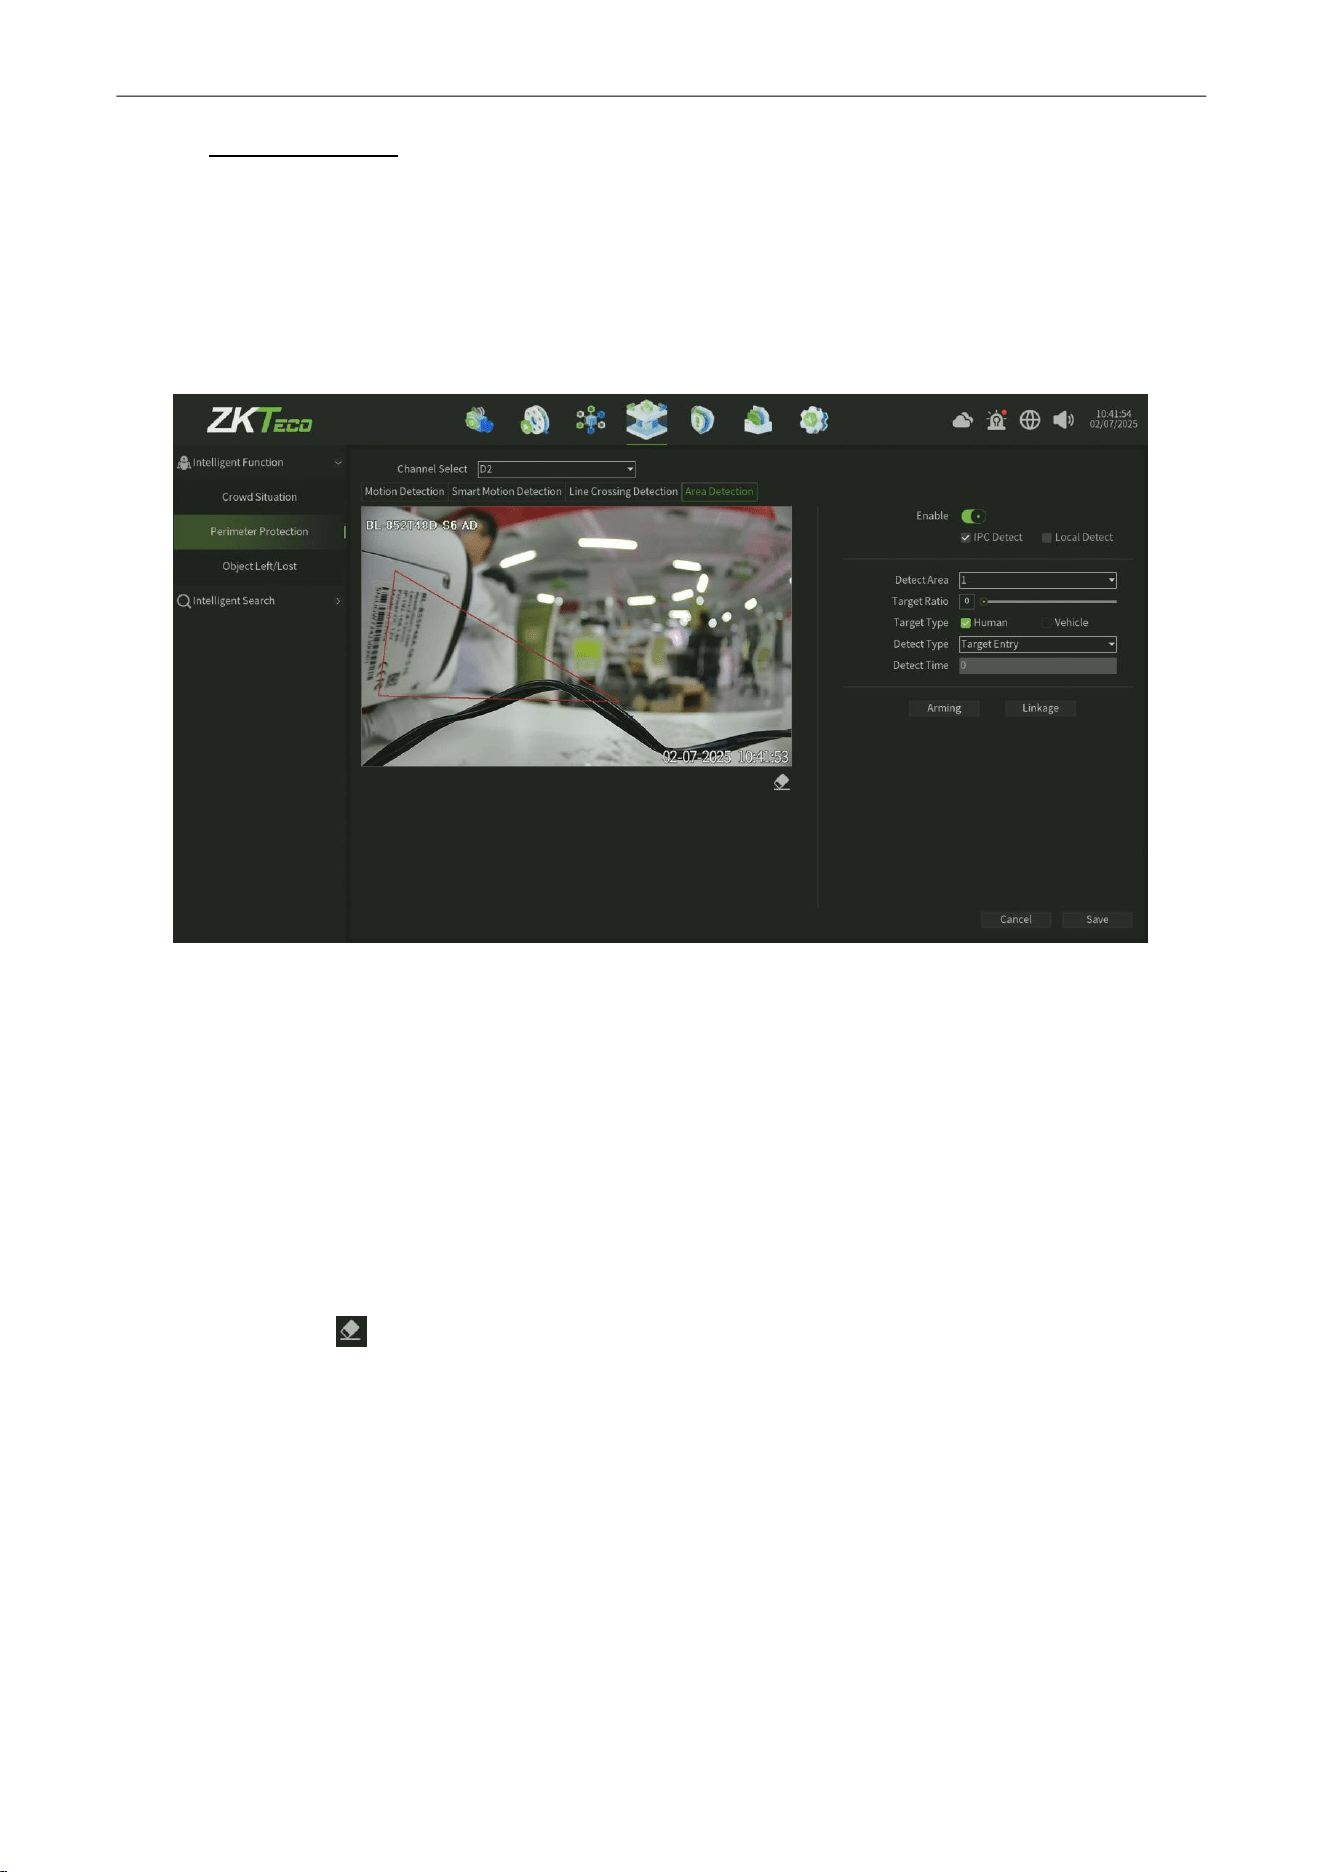The height and width of the screenshot is (1872, 1324).
Task: Open the camera icon in top navigation
Action: (479, 420)
